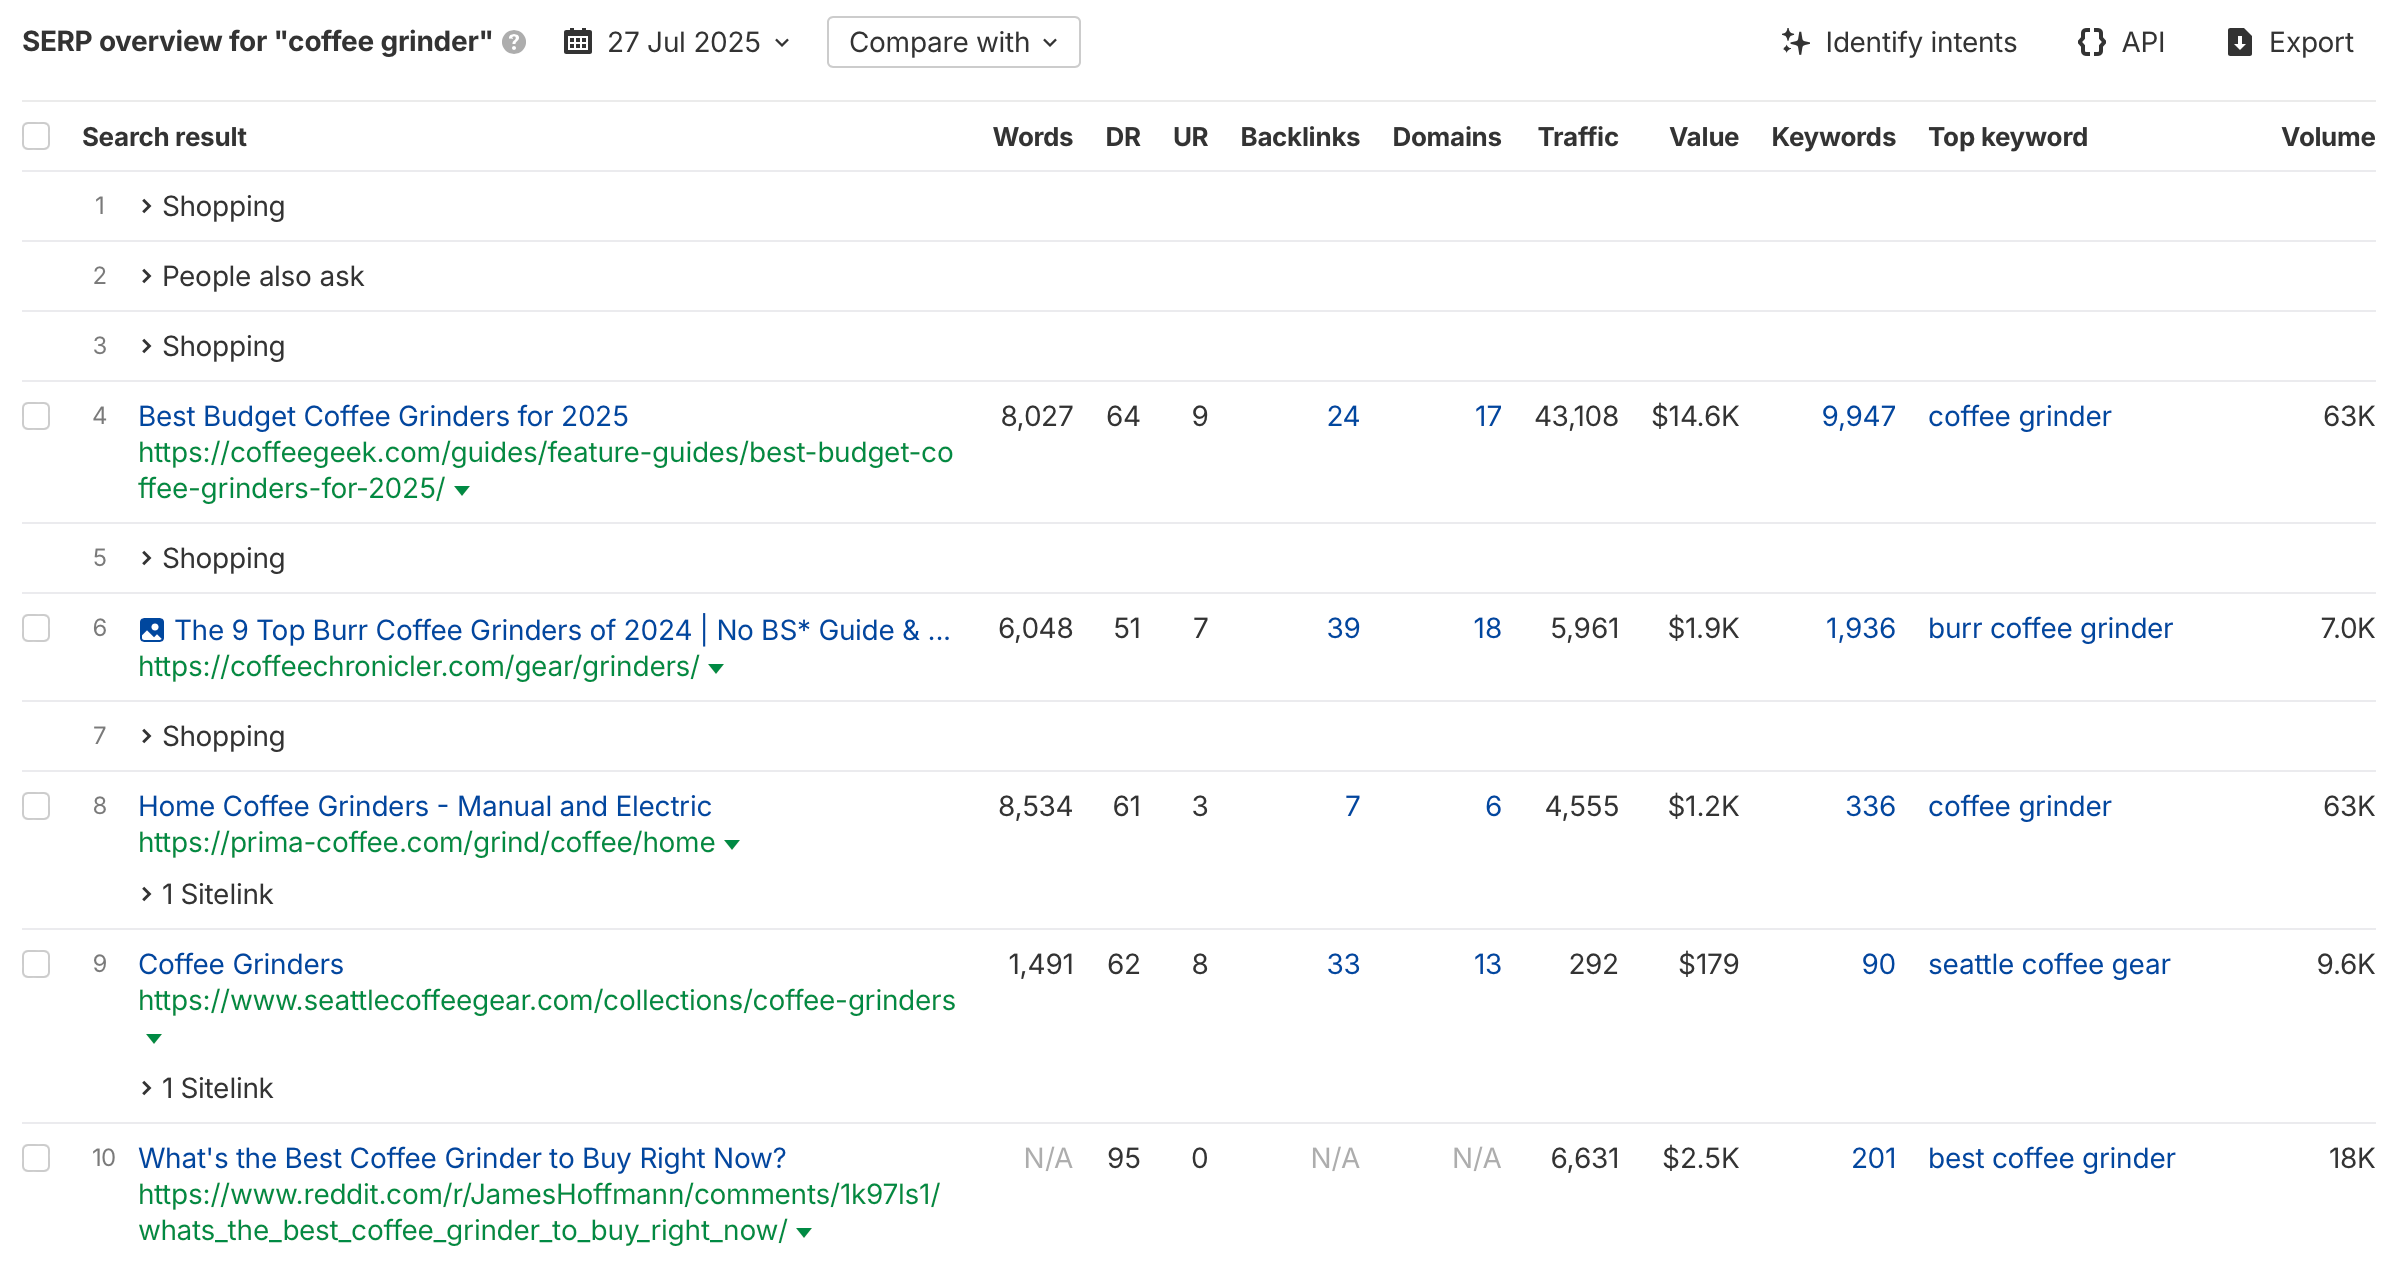The height and width of the screenshot is (1262, 2406).
Task: Expand the Shopping row at position 3
Action: [212, 346]
